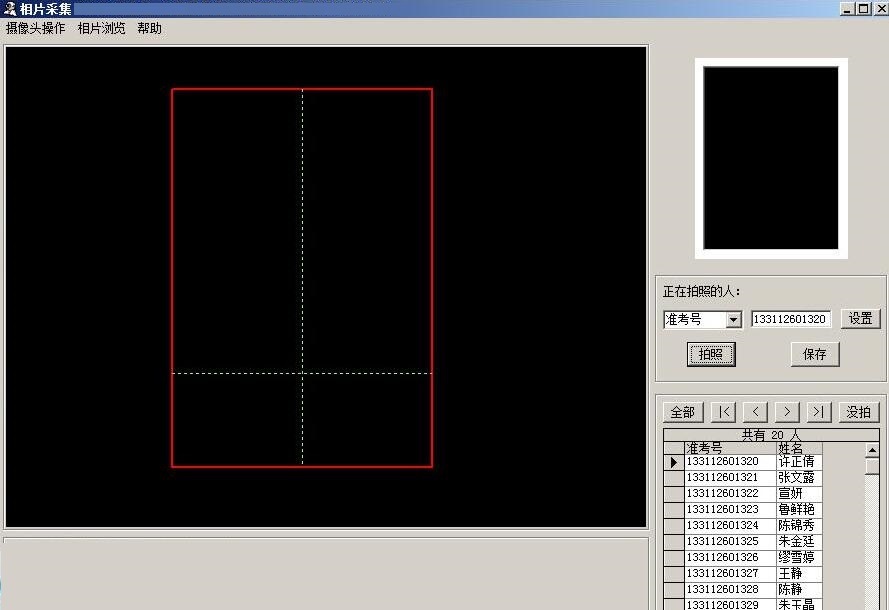Viewport: 889px width, 610px height.
Task: Select row 133112601323
Action: 743,510
